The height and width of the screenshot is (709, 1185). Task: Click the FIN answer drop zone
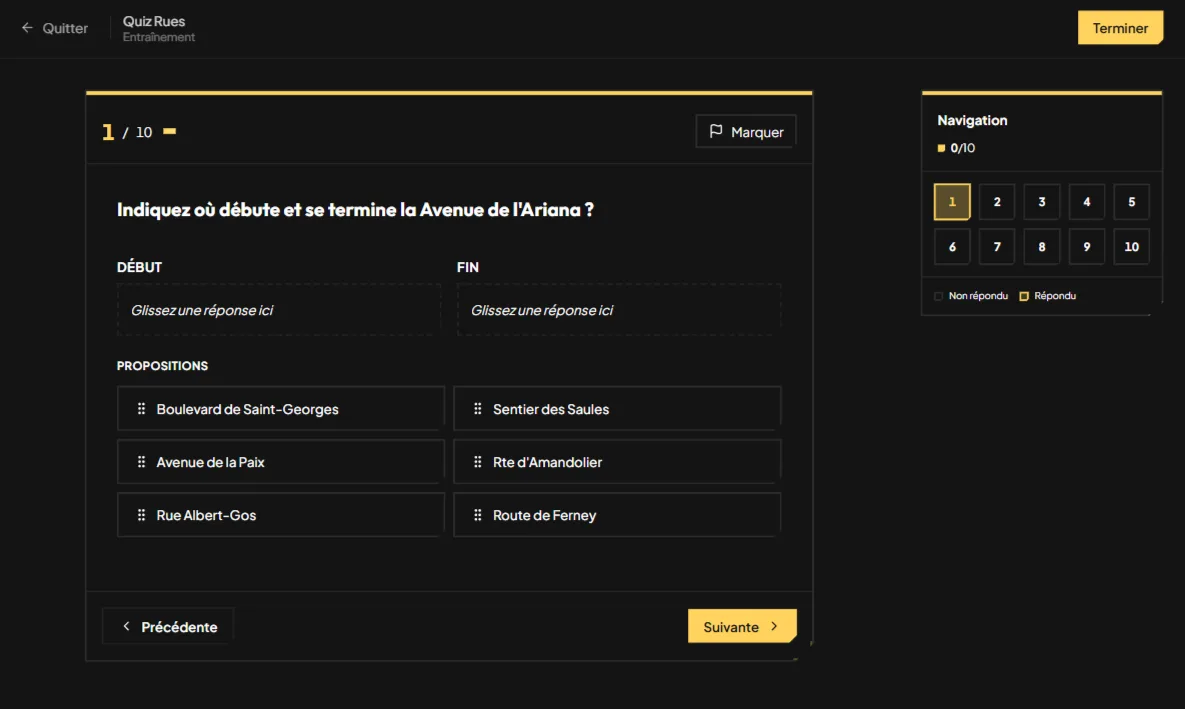[x=619, y=310]
